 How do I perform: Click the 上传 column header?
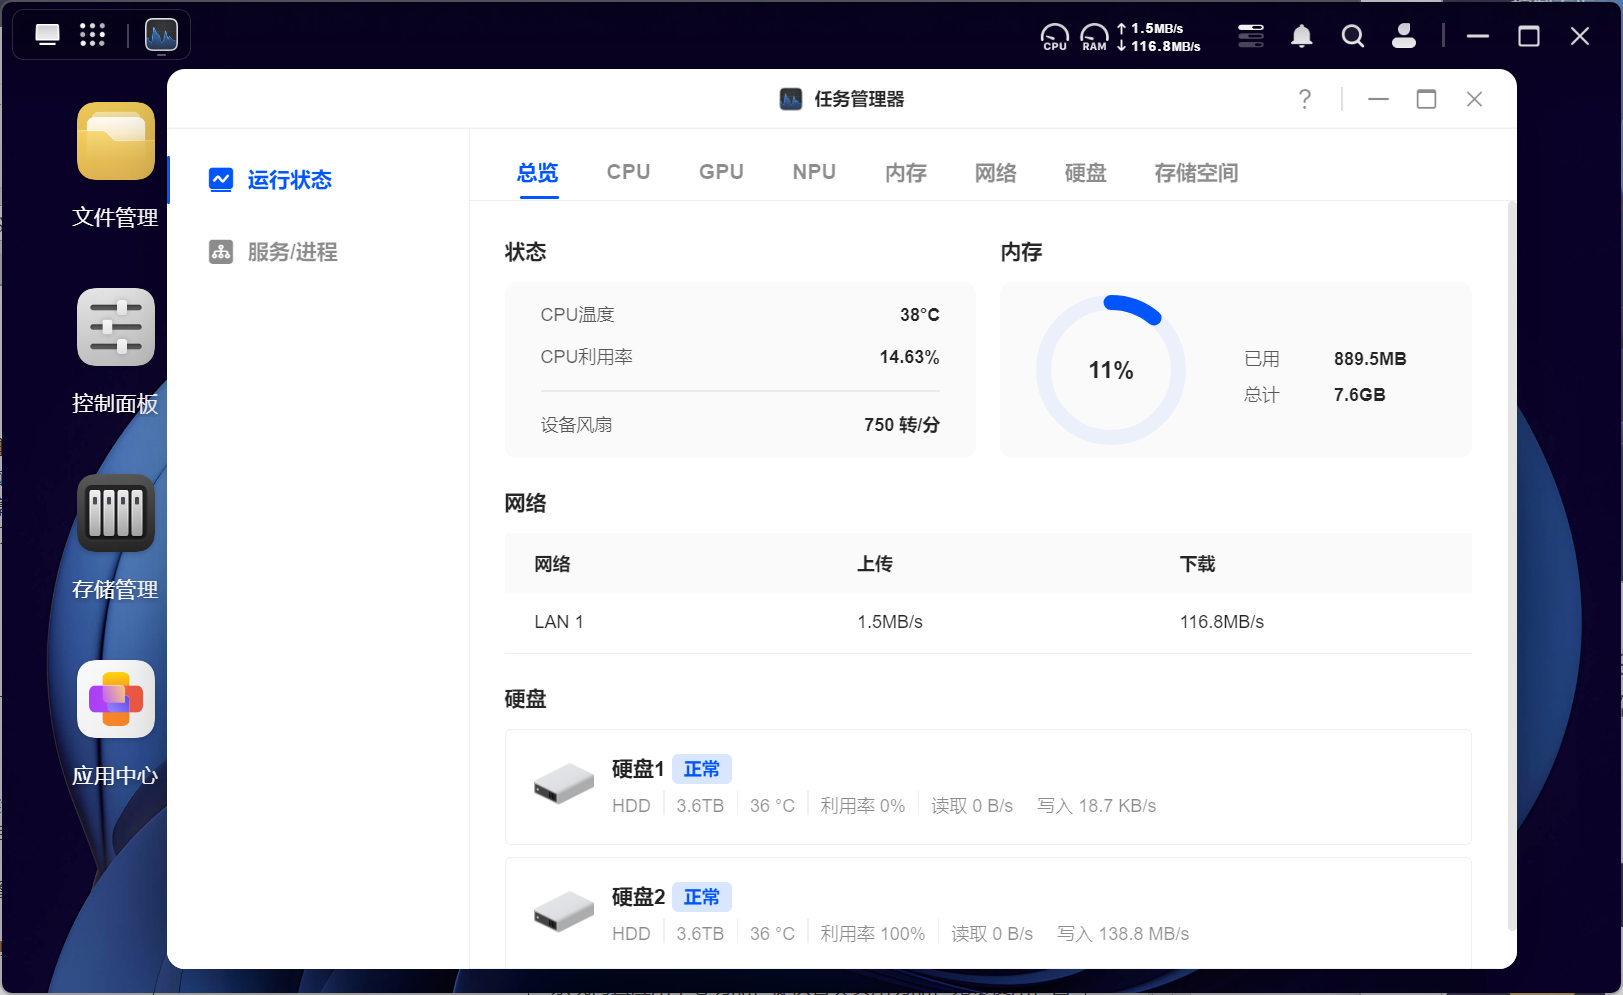click(875, 564)
